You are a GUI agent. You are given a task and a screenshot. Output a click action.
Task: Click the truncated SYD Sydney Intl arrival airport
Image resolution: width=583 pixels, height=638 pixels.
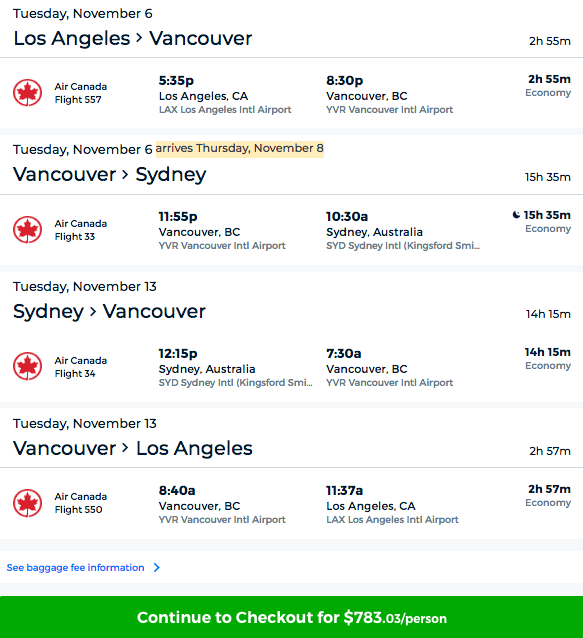pyautogui.click(x=403, y=246)
